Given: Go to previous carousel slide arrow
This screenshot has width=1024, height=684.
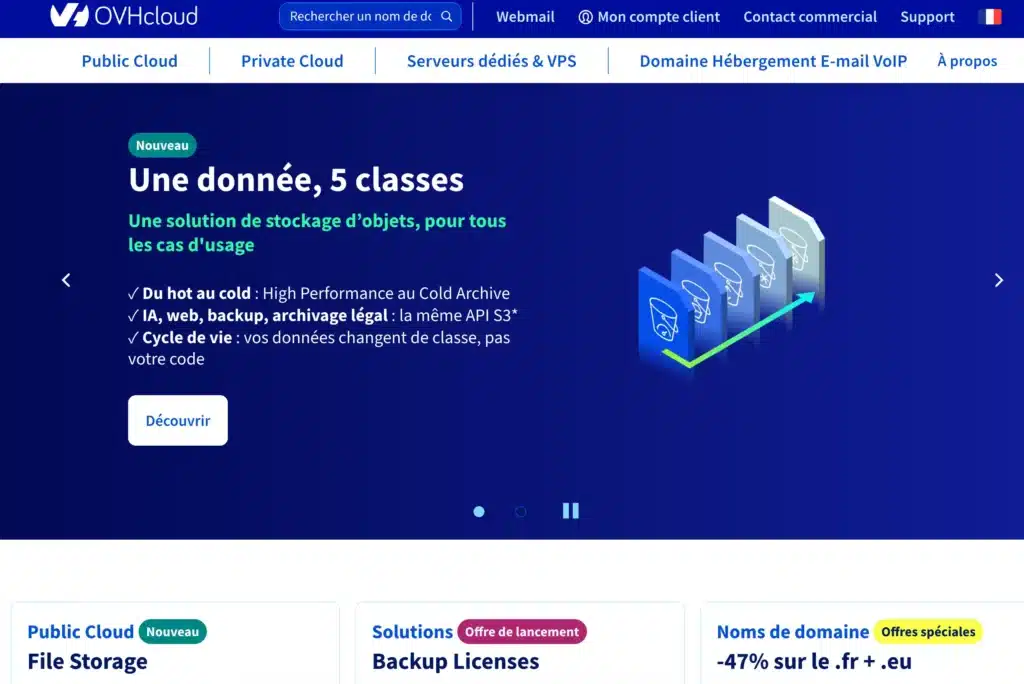Looking at the screenshot, I should 66,280.
